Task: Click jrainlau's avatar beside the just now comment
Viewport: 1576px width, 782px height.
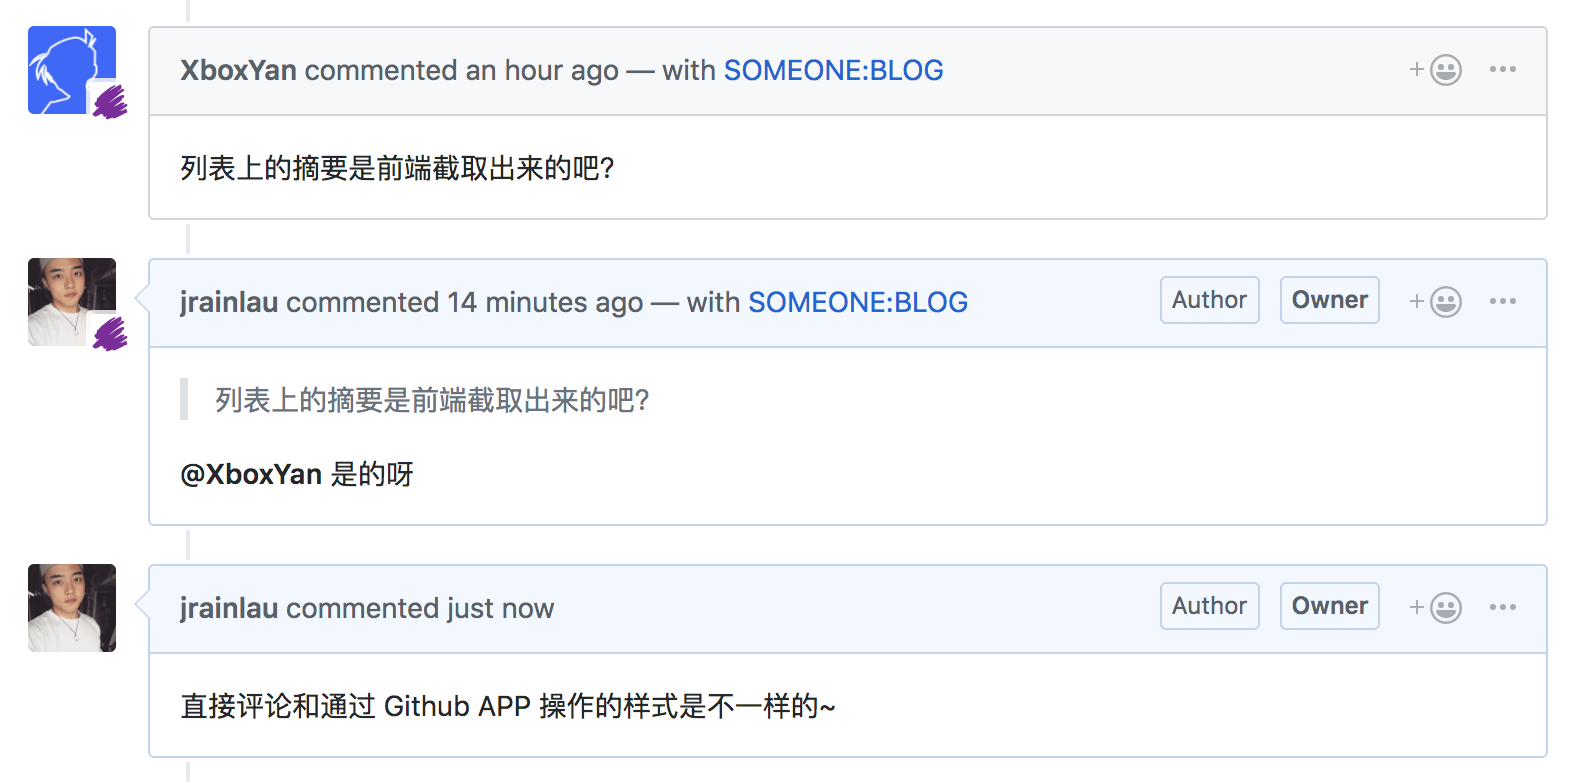Action: point(72,608)
